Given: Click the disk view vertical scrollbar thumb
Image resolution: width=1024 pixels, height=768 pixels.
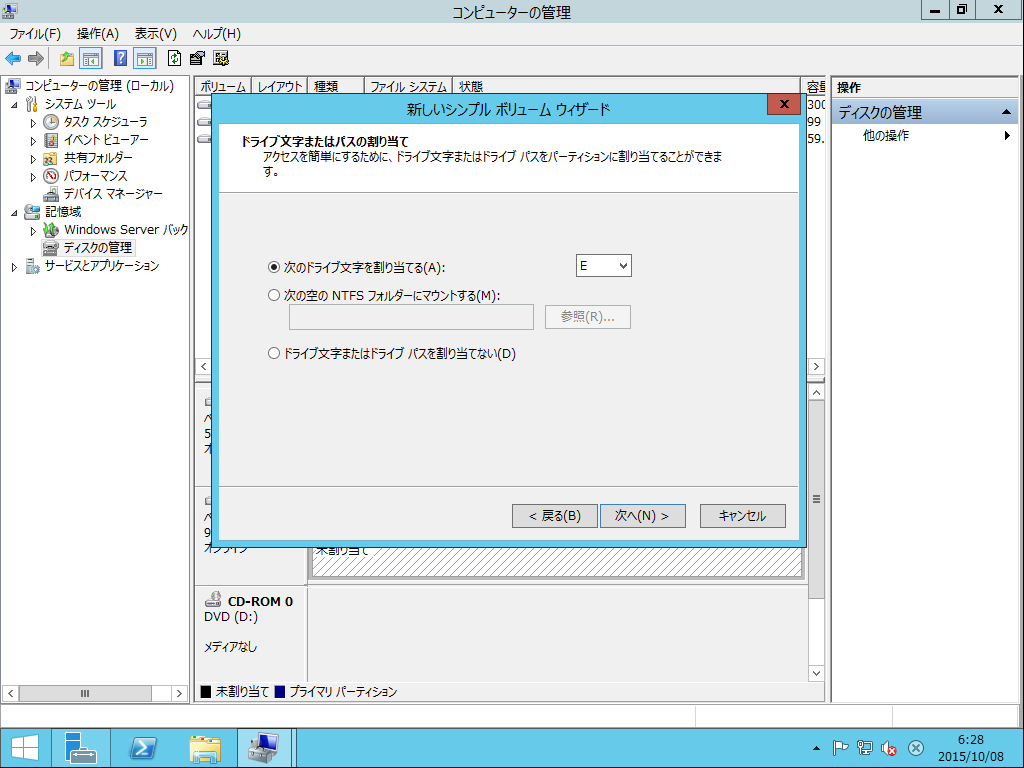Looking at the screenshot, I should point(816,499).
